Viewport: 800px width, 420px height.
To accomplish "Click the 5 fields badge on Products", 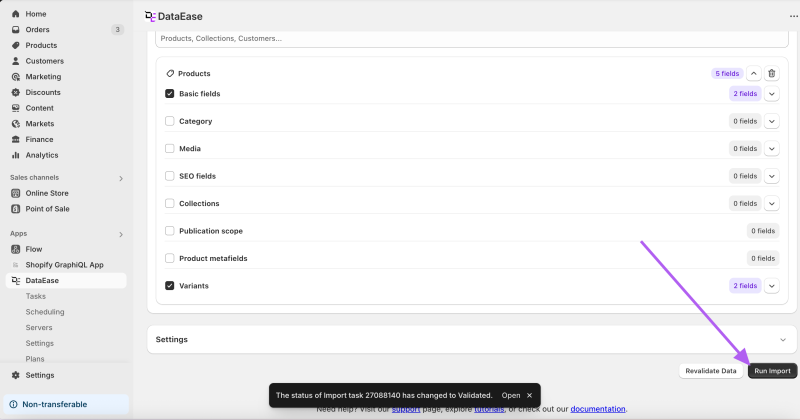I will tap(727, 73).
